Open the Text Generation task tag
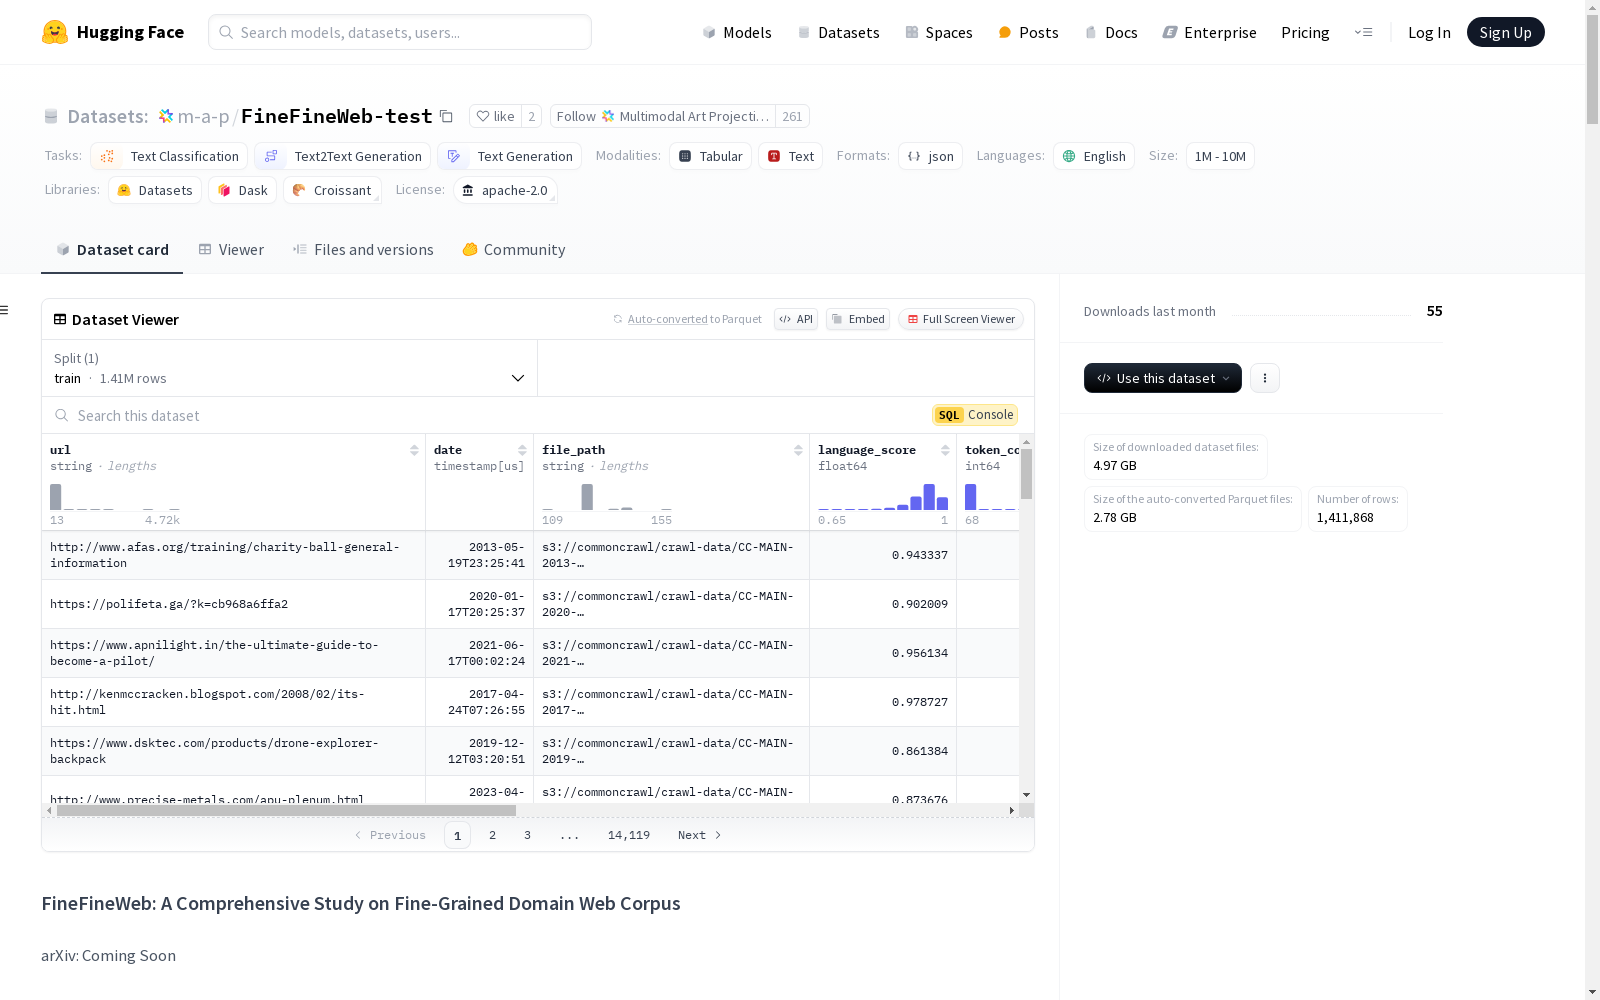This screenshot has width=1600, height=1000. point(510,156)
